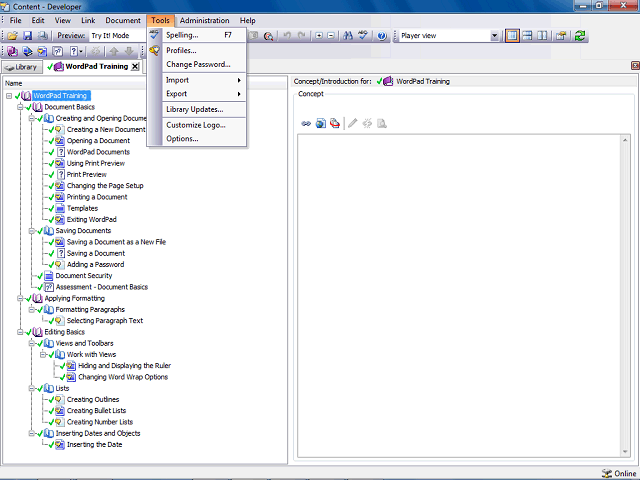Click the Redo arrow icon
This screenshot has width=640, height=480.
click(302, 36)
